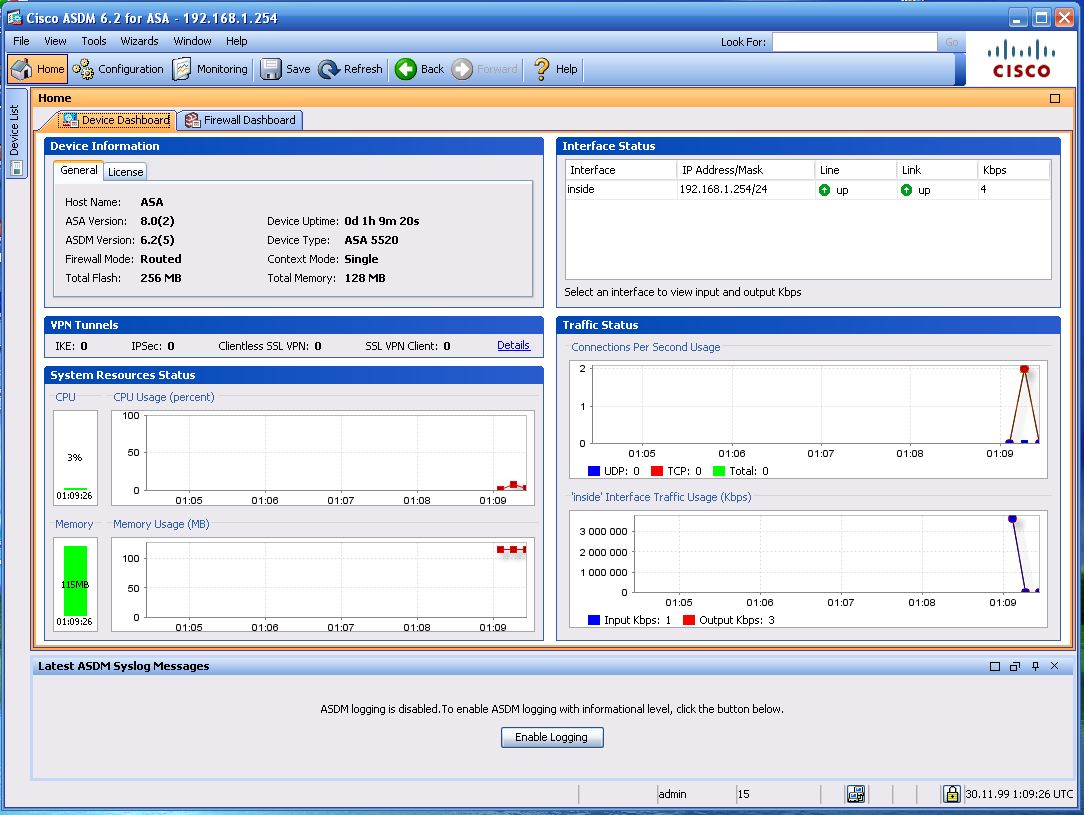Open the Configuration section
1084x815 pixels.
(118, 69)
